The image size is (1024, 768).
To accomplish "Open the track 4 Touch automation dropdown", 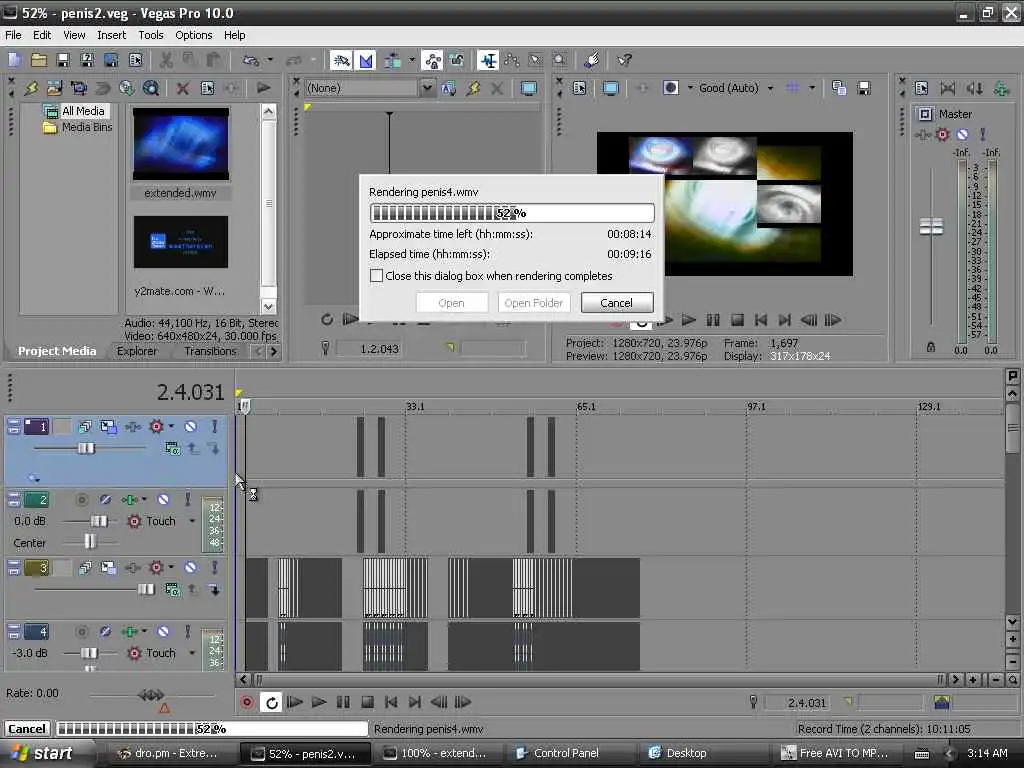I will coord(192,653).
